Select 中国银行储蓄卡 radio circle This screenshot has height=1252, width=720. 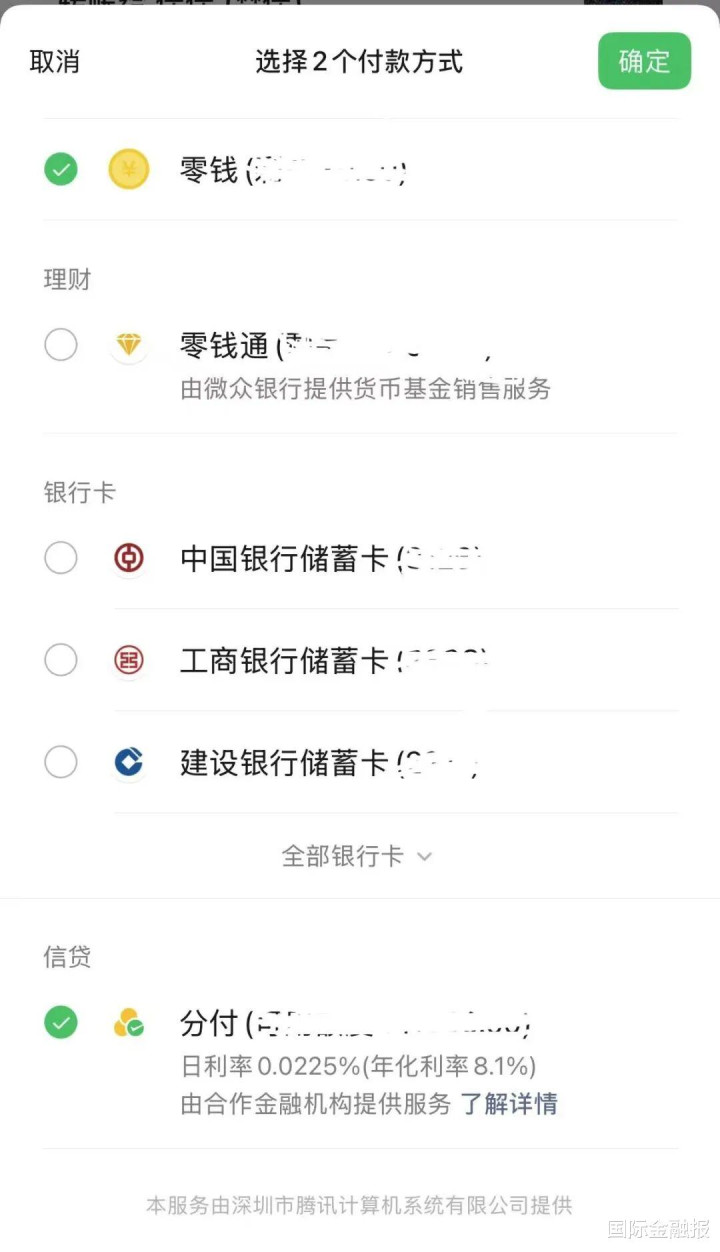point(61,558)
